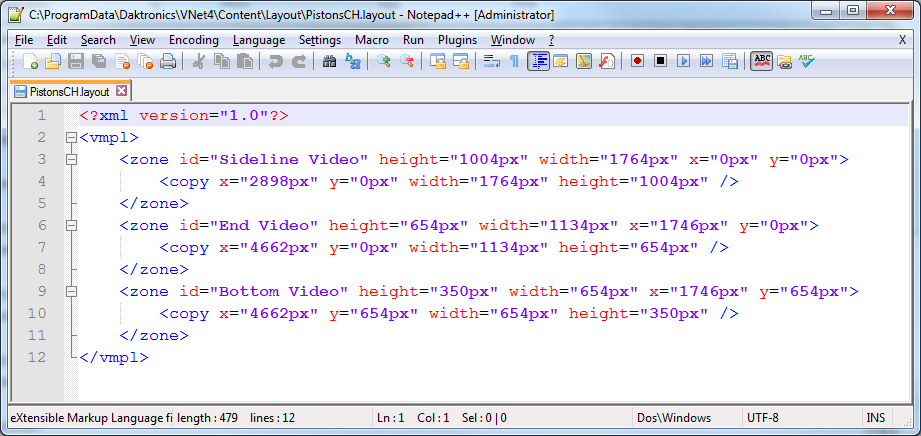Collapse the Bottom Video zone fold marker
This screenshot has width=921, height=436.
(x=70, y=292)
